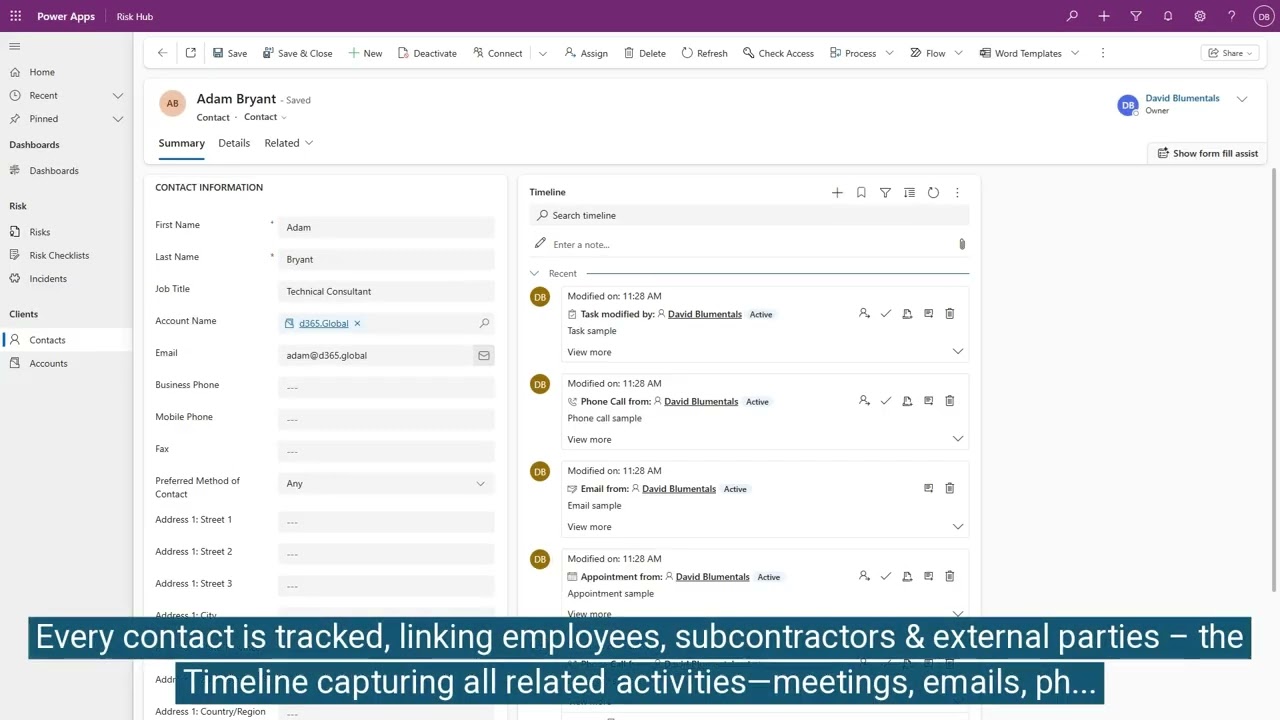
Task: Click Show form fill assist
Action: (x=1208, y=153)
